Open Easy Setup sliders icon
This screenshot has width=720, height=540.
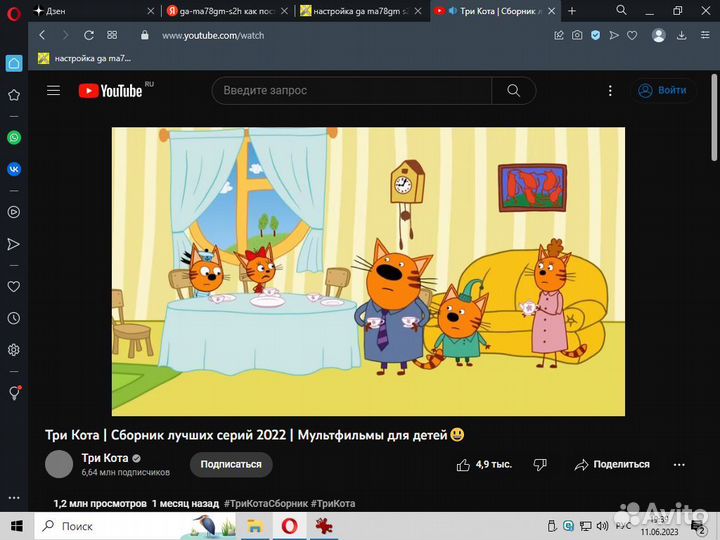point(705,35)
